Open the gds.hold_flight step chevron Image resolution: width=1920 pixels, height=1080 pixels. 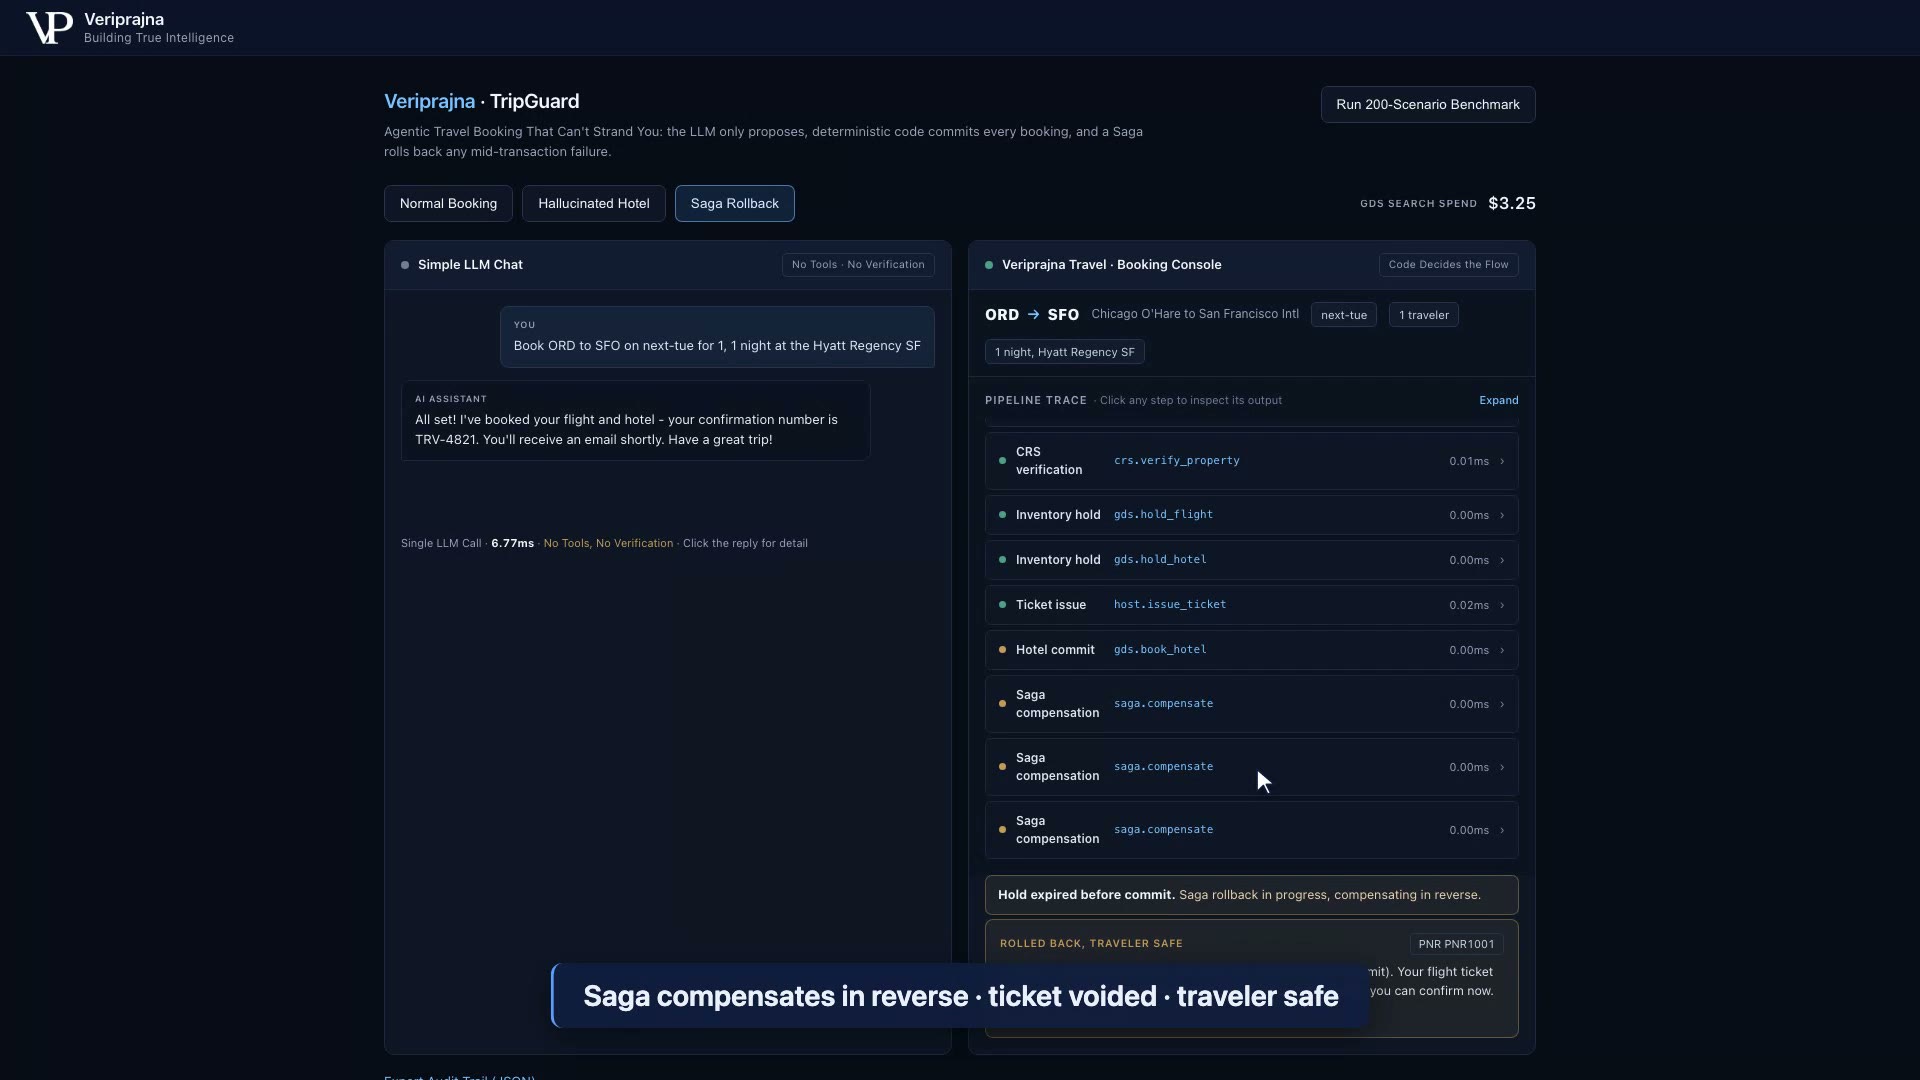1502,515
